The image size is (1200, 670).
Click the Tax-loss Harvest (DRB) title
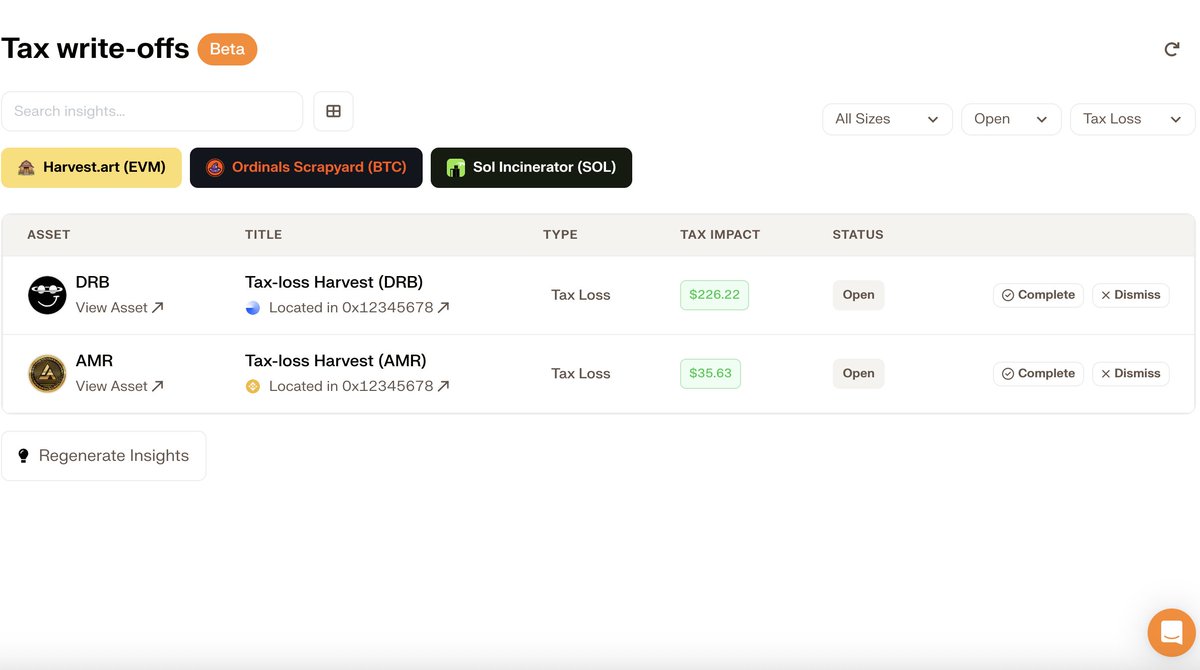(x=334, y=282)
